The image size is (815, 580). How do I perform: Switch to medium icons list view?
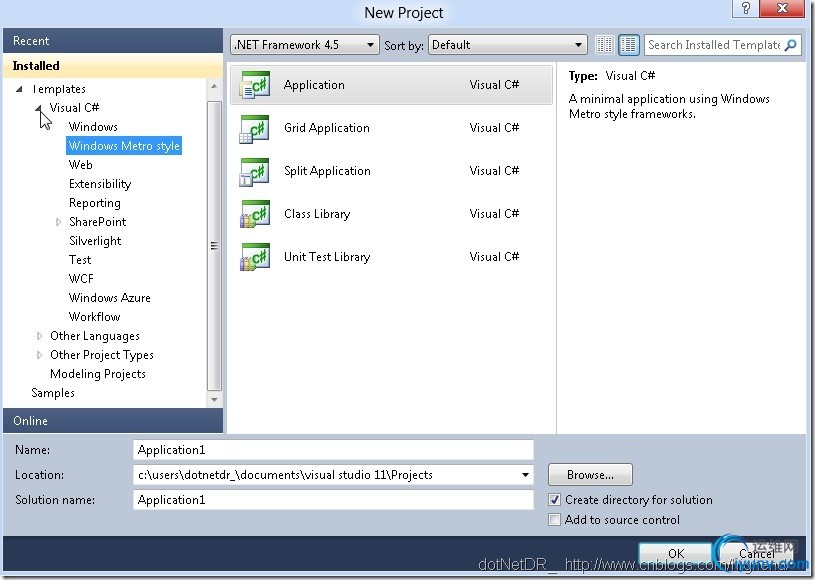629,45
